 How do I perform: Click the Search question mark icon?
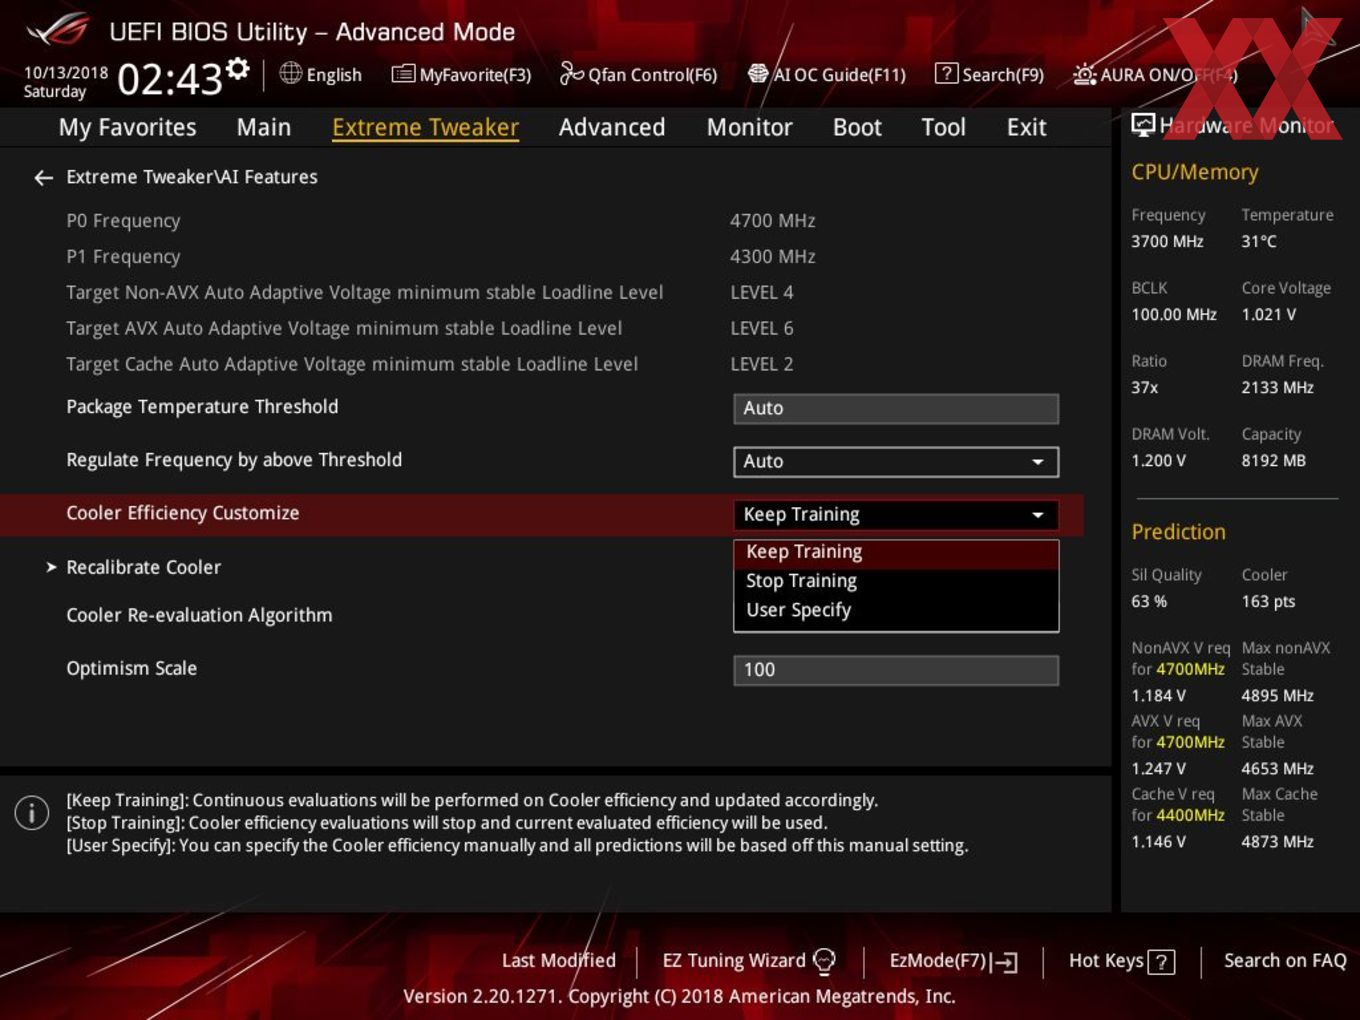pos(946,74)
